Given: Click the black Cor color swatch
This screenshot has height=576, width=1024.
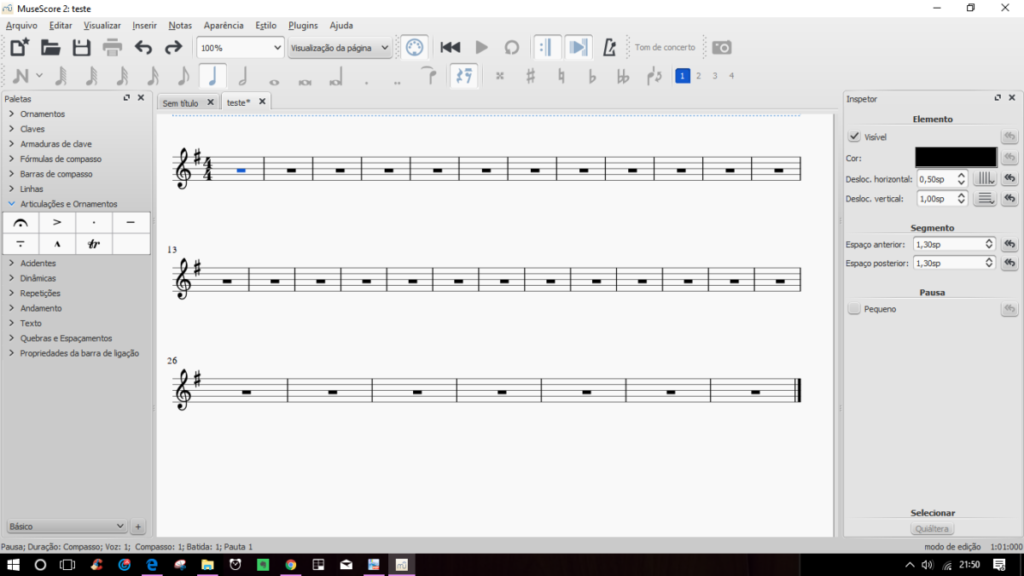Looking at the screenshot, I should (955, 158).
